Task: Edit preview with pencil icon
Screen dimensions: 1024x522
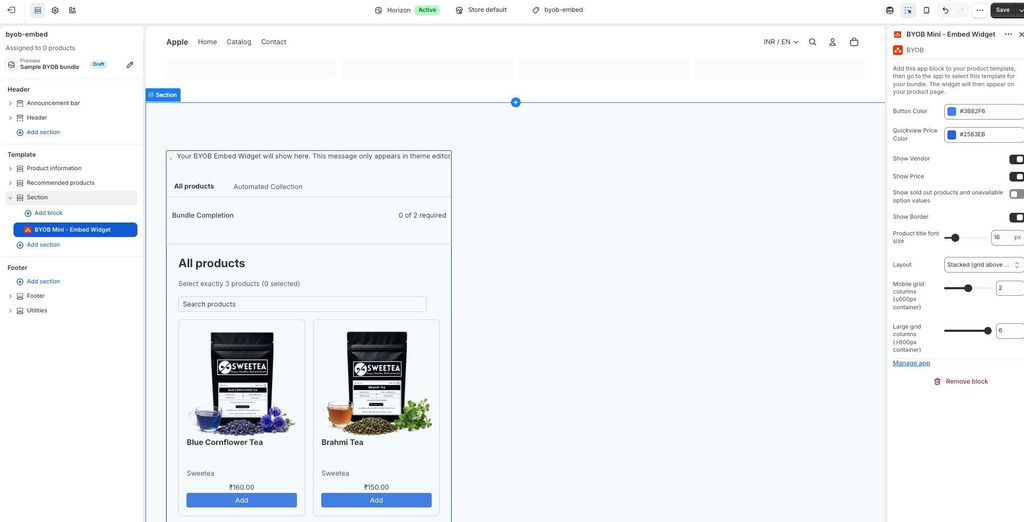Action: (x=130, y=65)
